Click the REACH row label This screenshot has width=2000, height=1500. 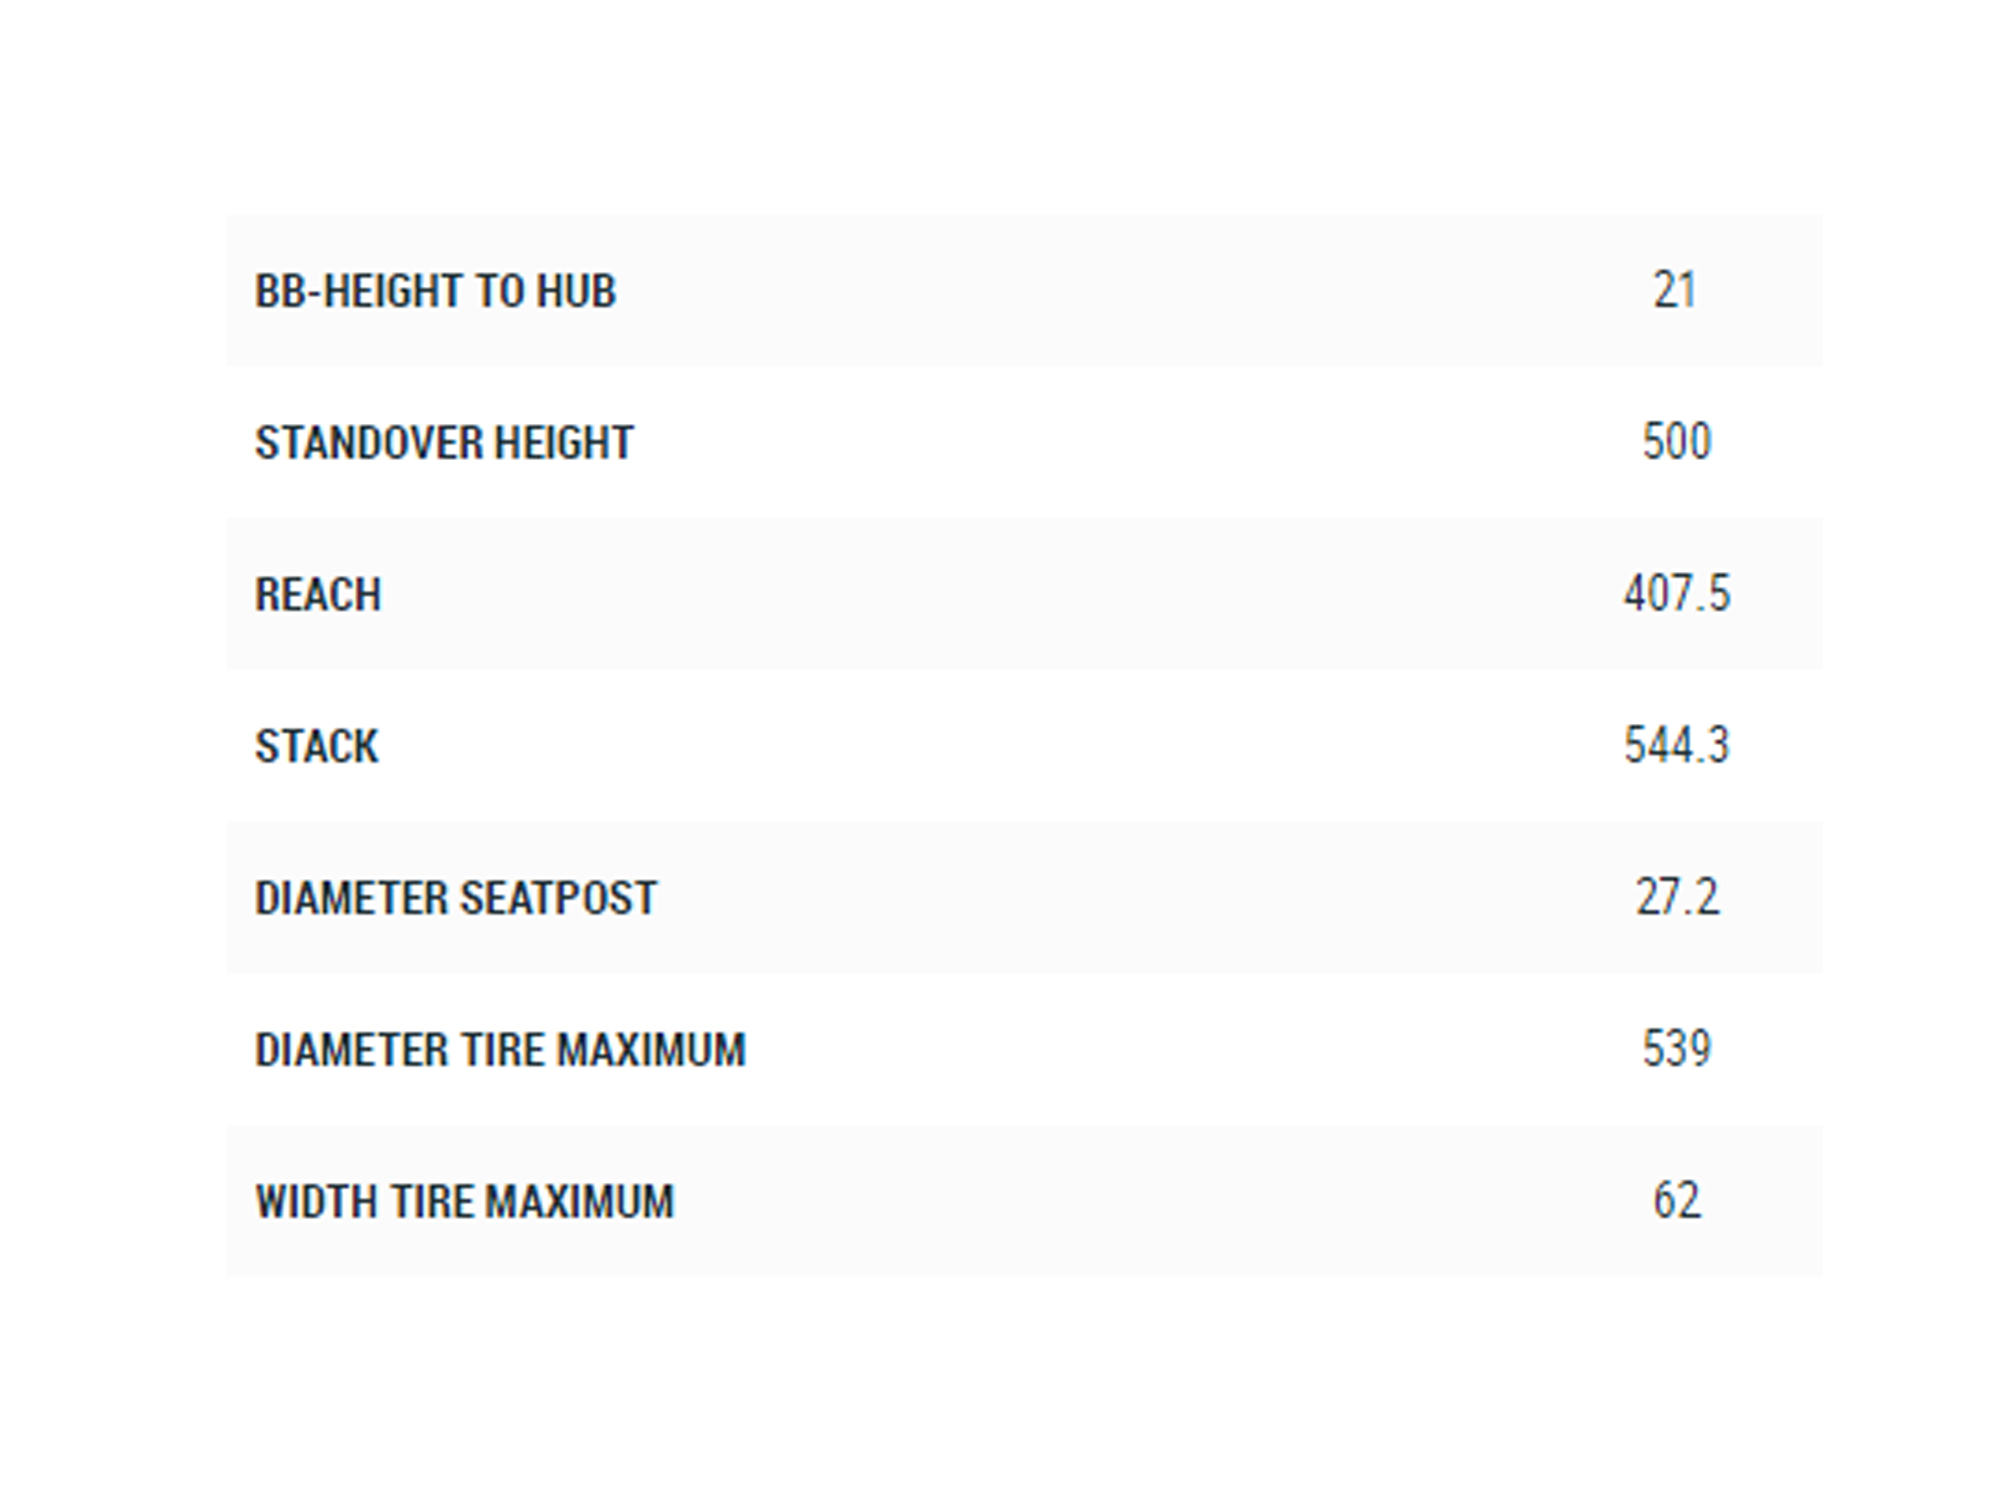[x=318, y=595]
